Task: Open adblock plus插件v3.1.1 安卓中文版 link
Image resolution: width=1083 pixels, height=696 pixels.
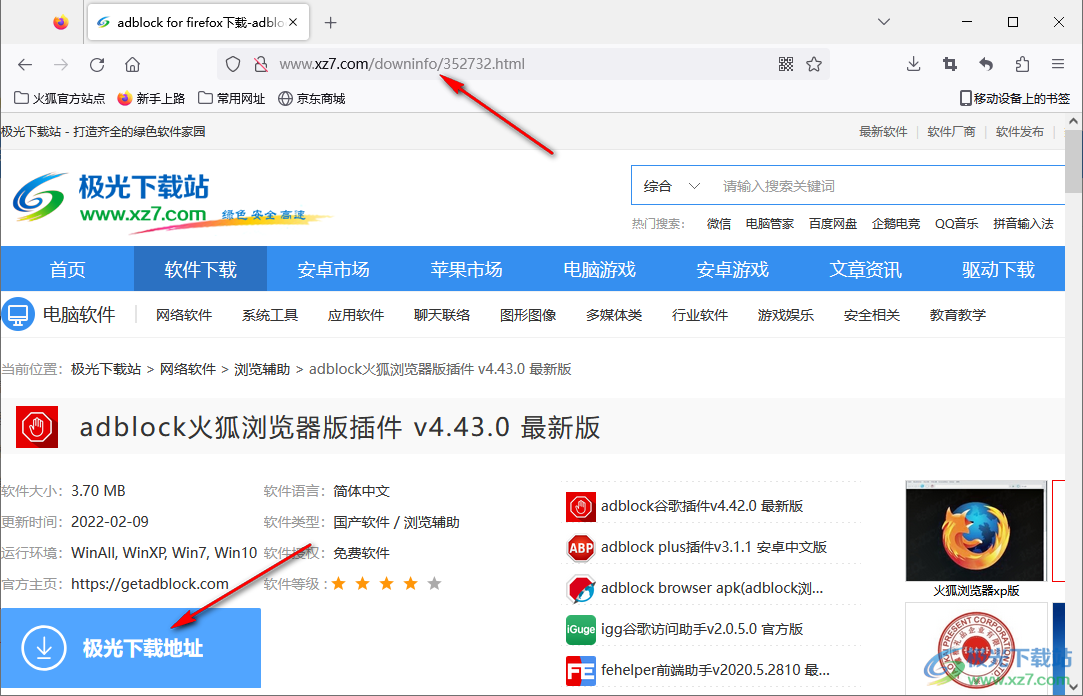Action: coord(713,547)
